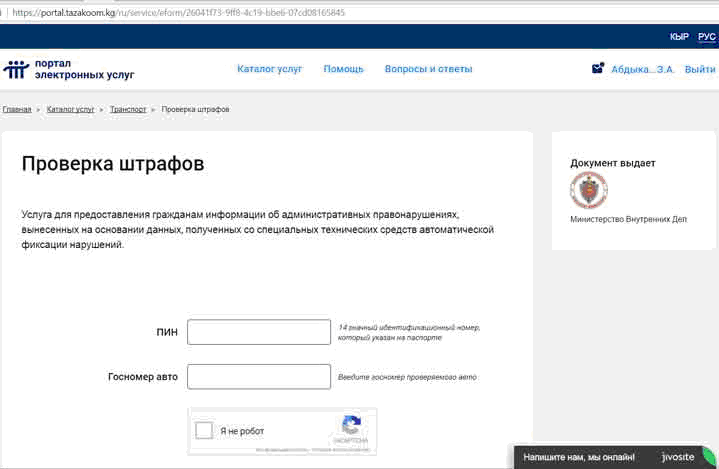Image resolution: width=719 pixels, height=469 pixels.
Task: Click the Госномер авто input field
Action: click(259, 376)
